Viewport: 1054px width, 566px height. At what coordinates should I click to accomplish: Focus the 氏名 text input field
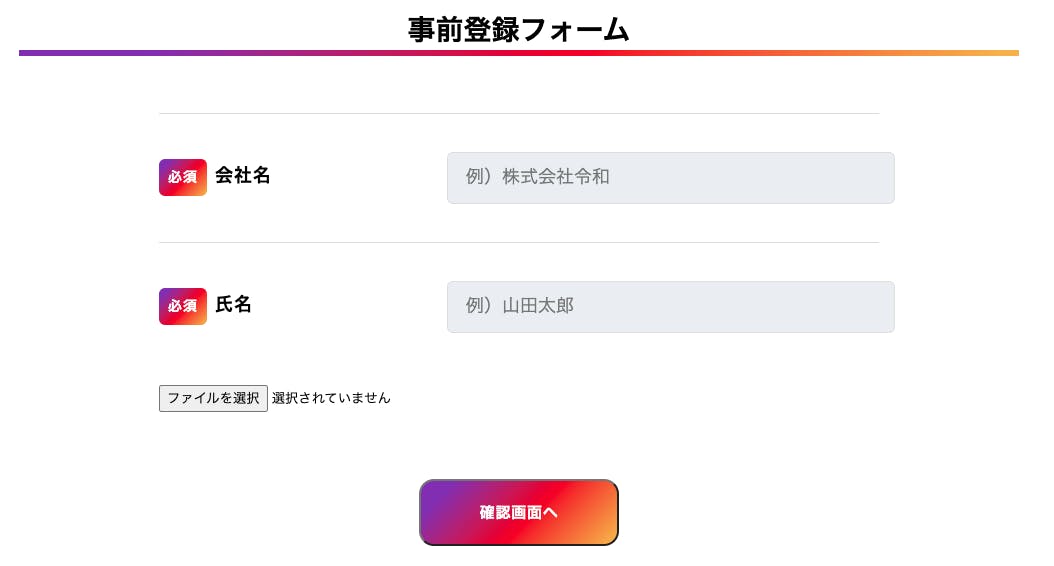[x=670, y=307]
